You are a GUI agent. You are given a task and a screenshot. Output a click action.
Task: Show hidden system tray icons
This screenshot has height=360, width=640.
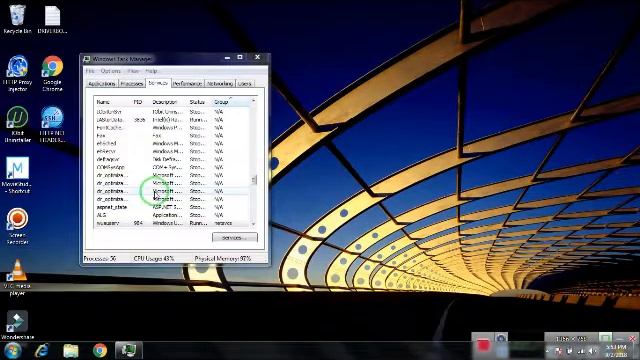[548, 351]
